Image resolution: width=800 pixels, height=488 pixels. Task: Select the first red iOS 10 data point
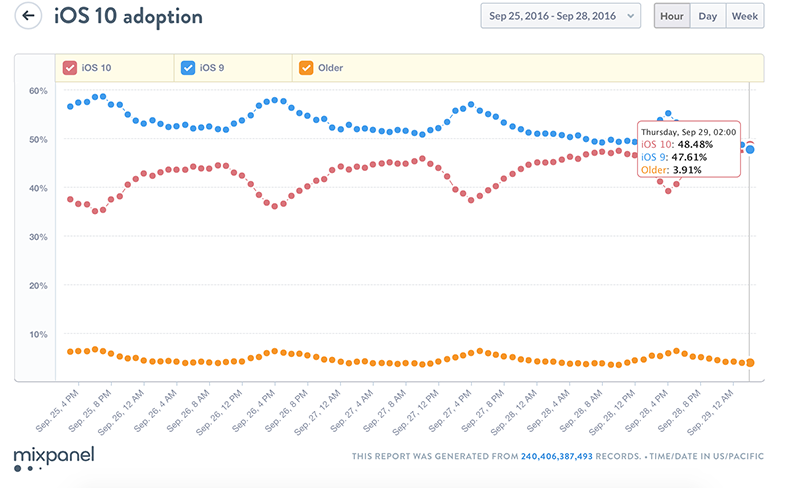click(x=70, y=199)
